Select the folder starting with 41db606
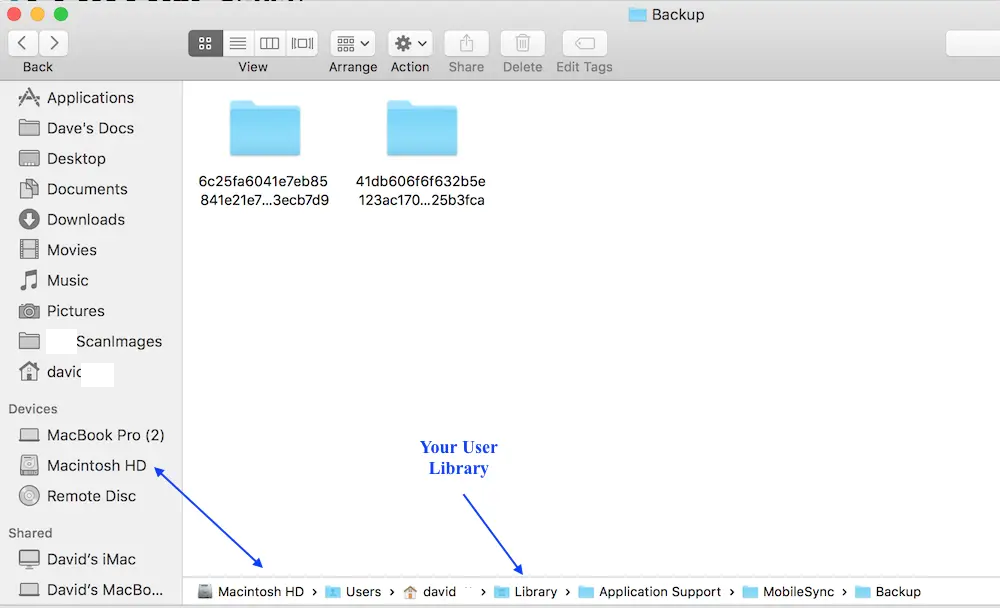1000x608 pixels. 421,128
